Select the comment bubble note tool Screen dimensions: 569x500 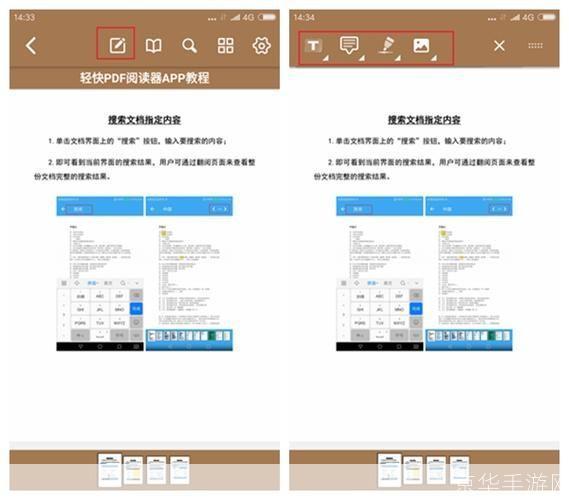[349, 45]
